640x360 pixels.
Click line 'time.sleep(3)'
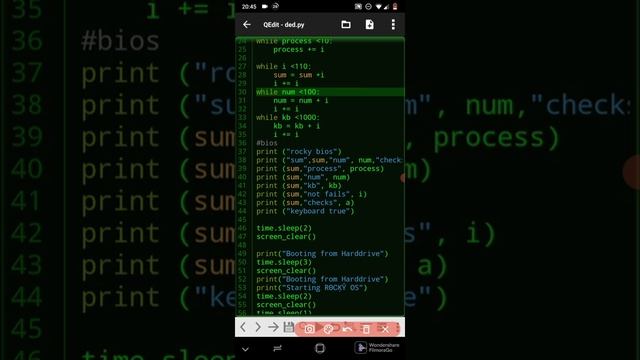click(284, 262)
